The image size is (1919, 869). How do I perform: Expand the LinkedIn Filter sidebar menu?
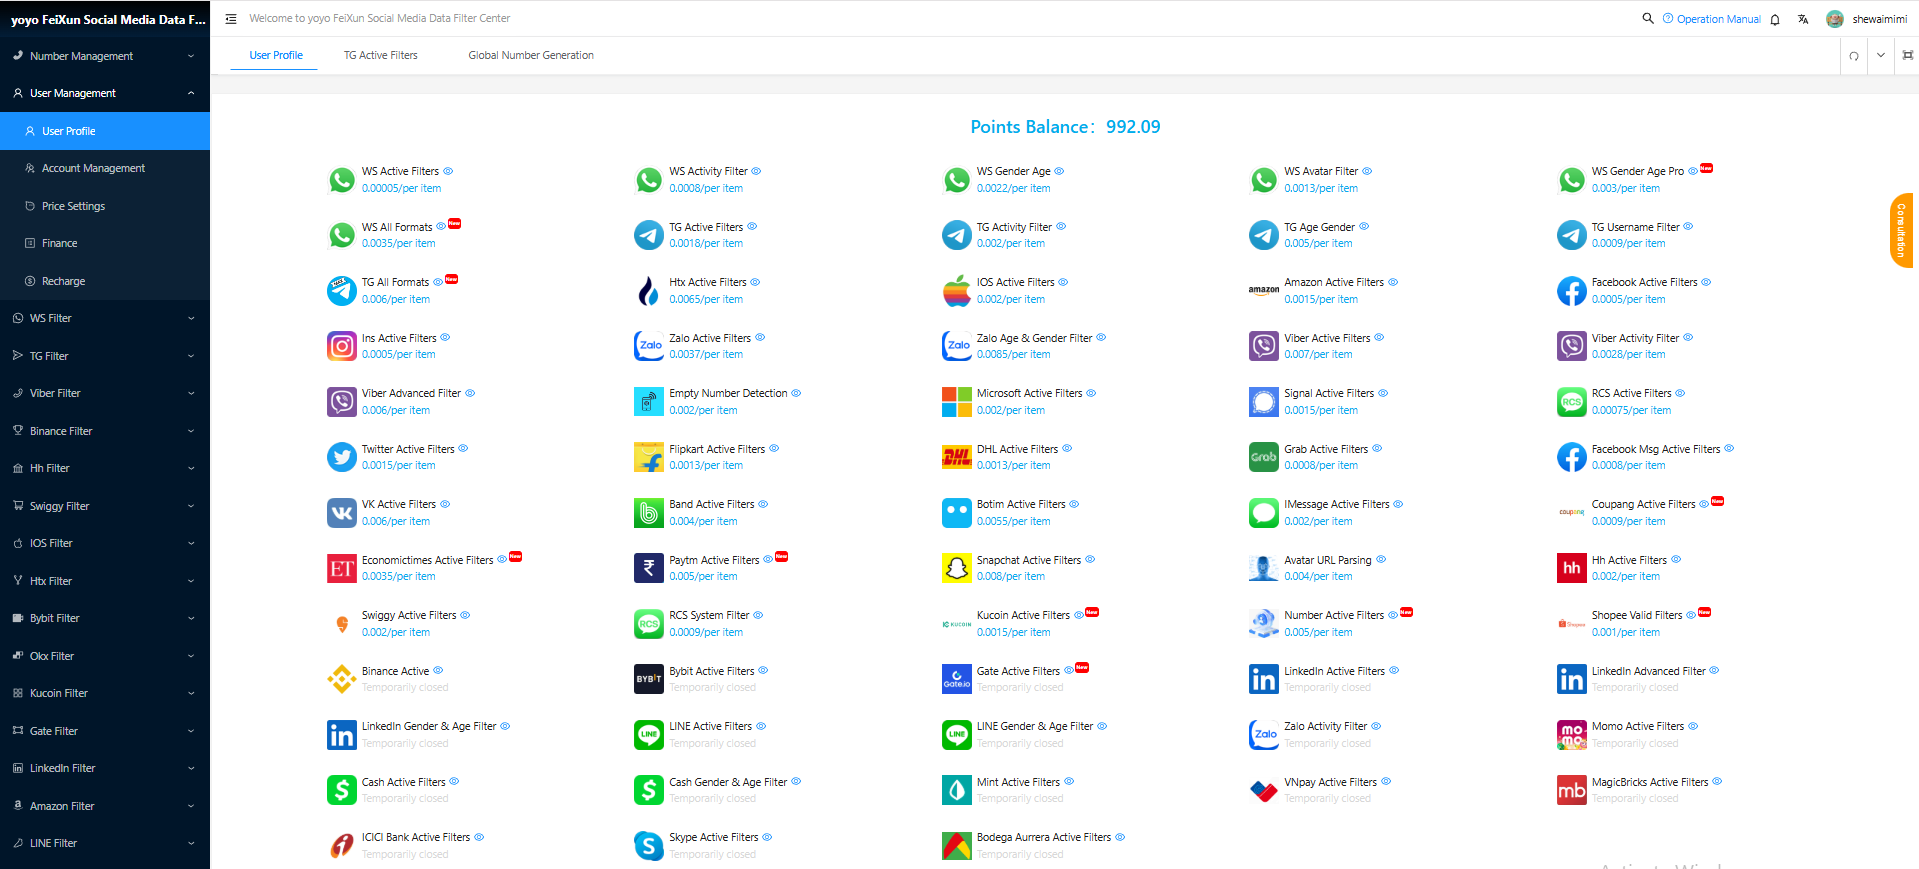pos(105,768)
